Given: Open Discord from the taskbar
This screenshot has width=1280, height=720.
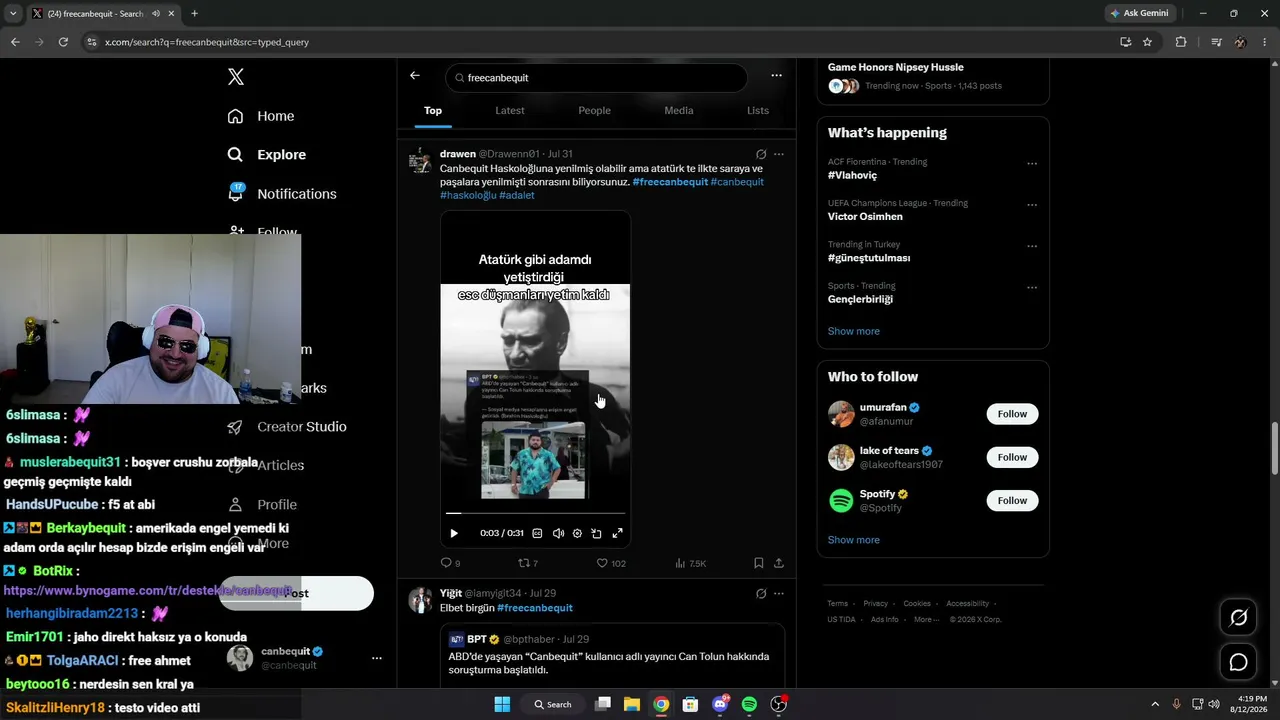Looking at the screenshot, I should tap(720, 704).
